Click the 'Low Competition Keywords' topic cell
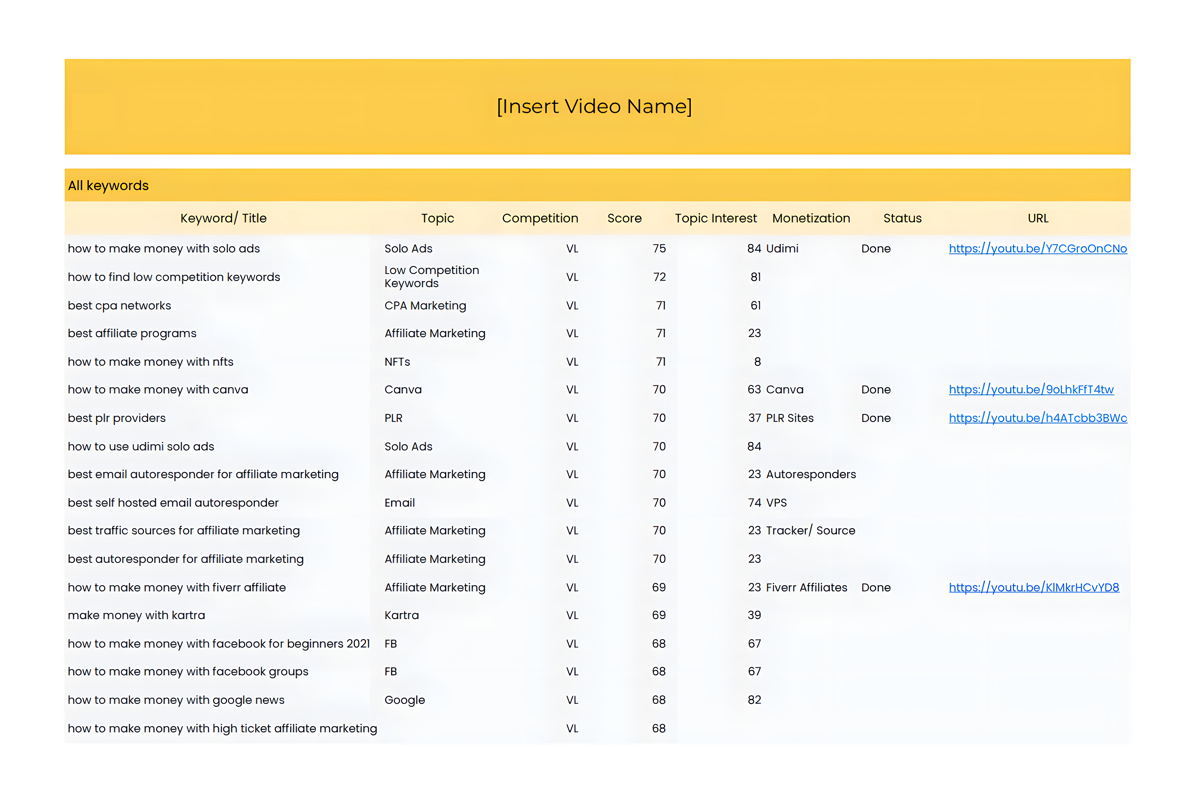The width and height of the screenshot is (1200, 800). [431, 277]
